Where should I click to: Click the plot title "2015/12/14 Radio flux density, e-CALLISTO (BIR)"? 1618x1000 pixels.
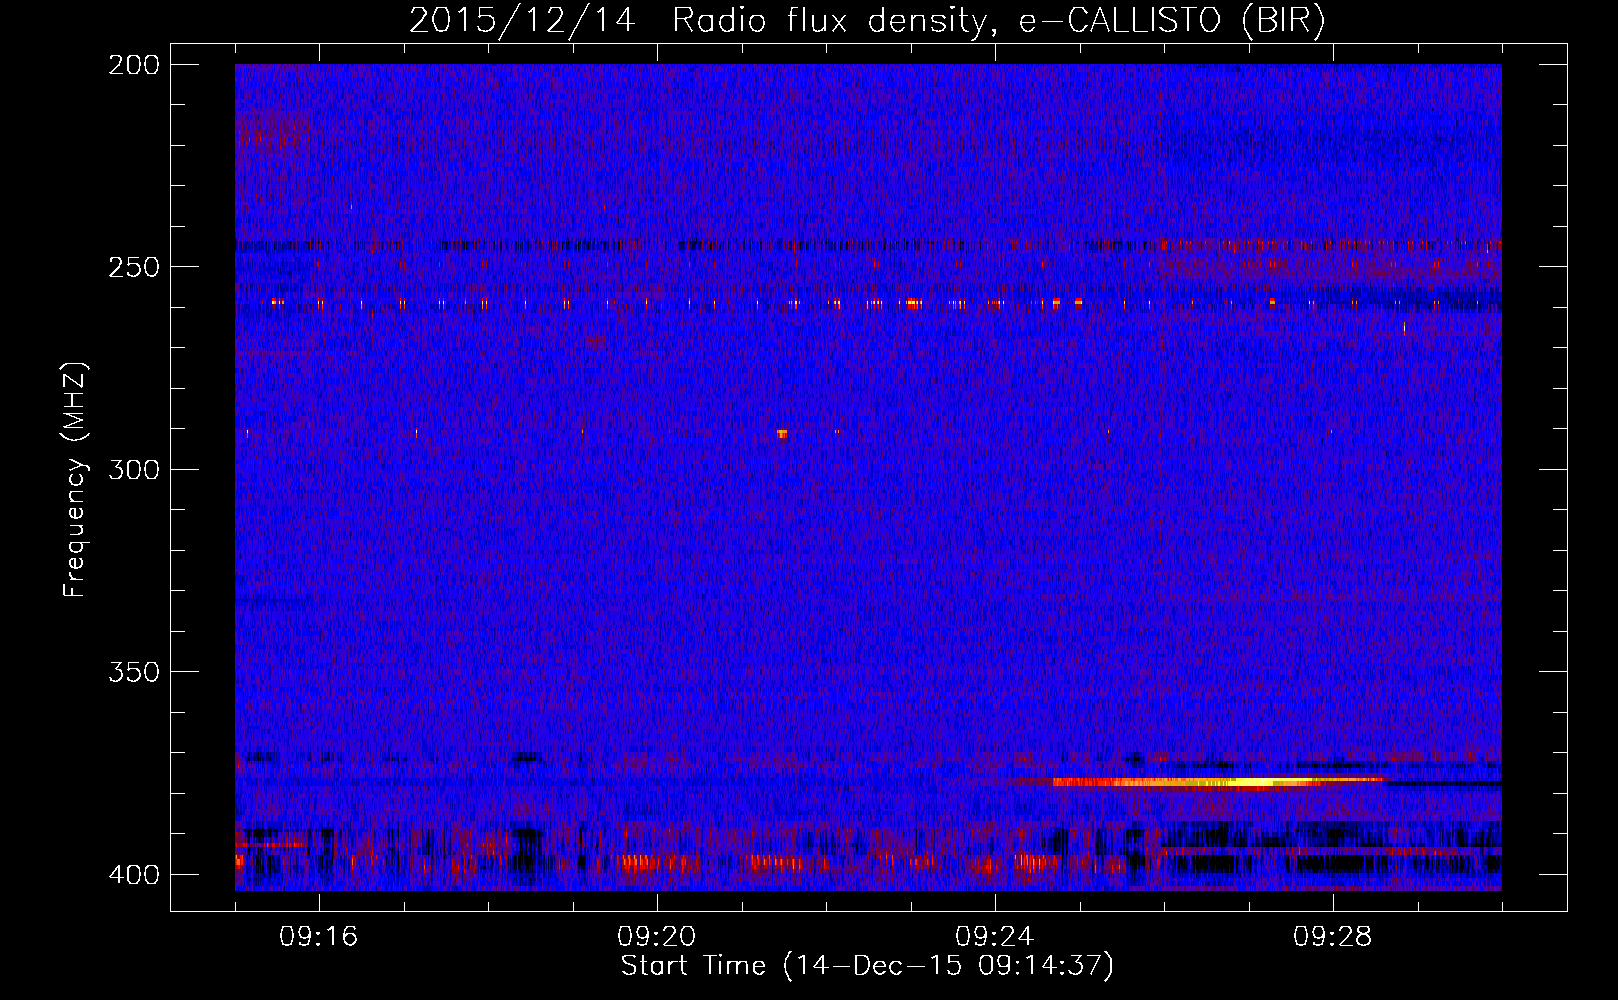tap(867, 21)
